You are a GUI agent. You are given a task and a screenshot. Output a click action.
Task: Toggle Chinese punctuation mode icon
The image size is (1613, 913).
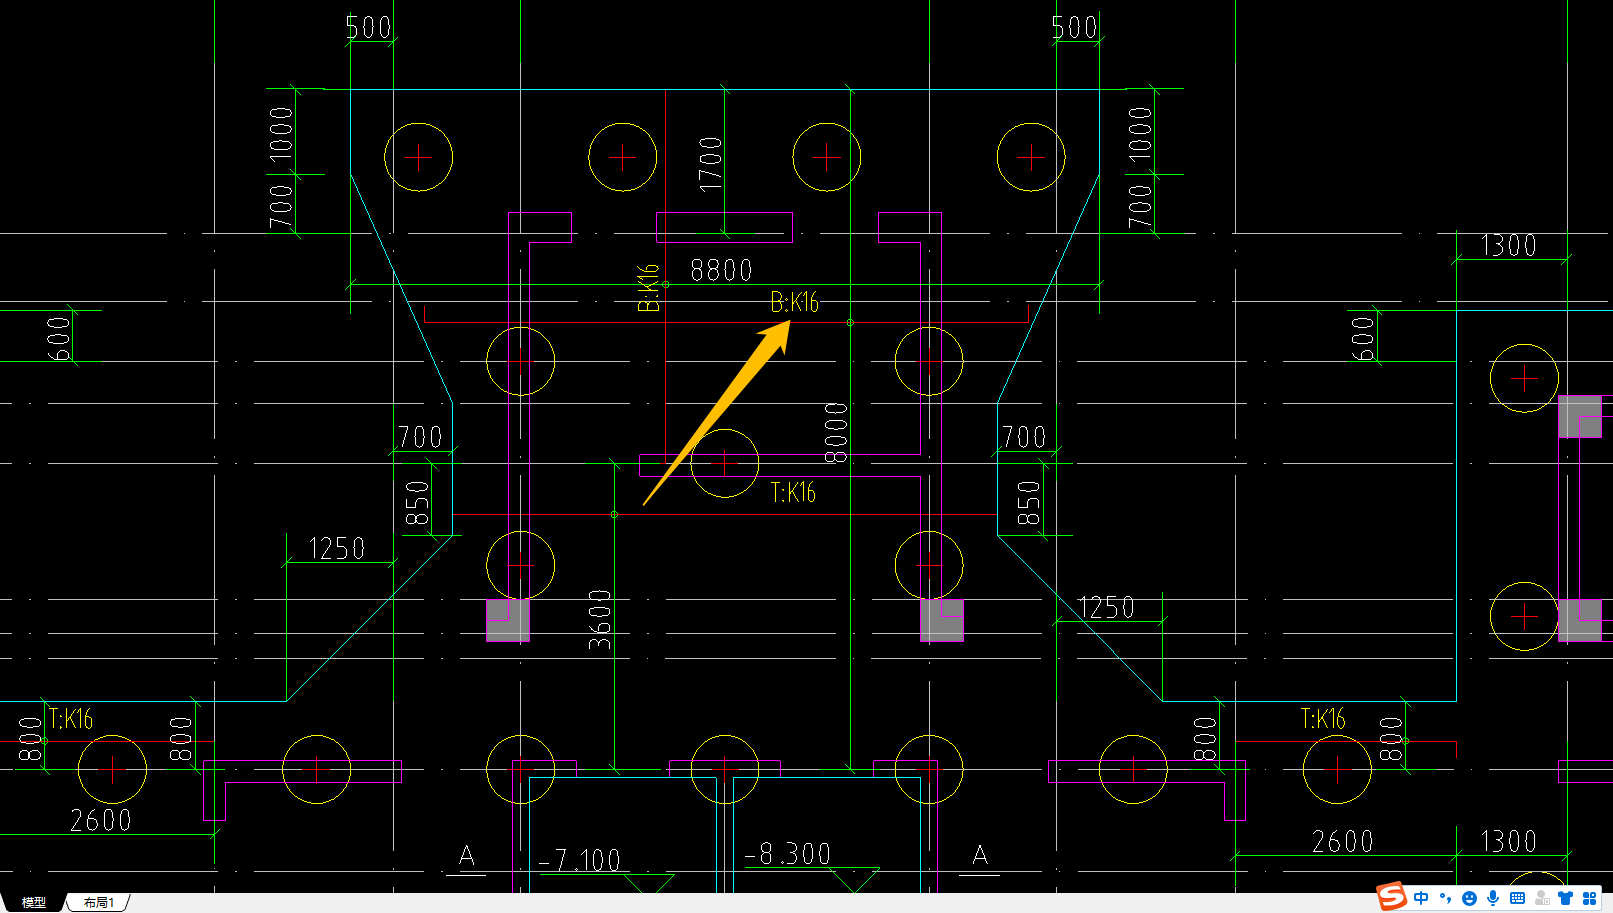[1446, 898]
